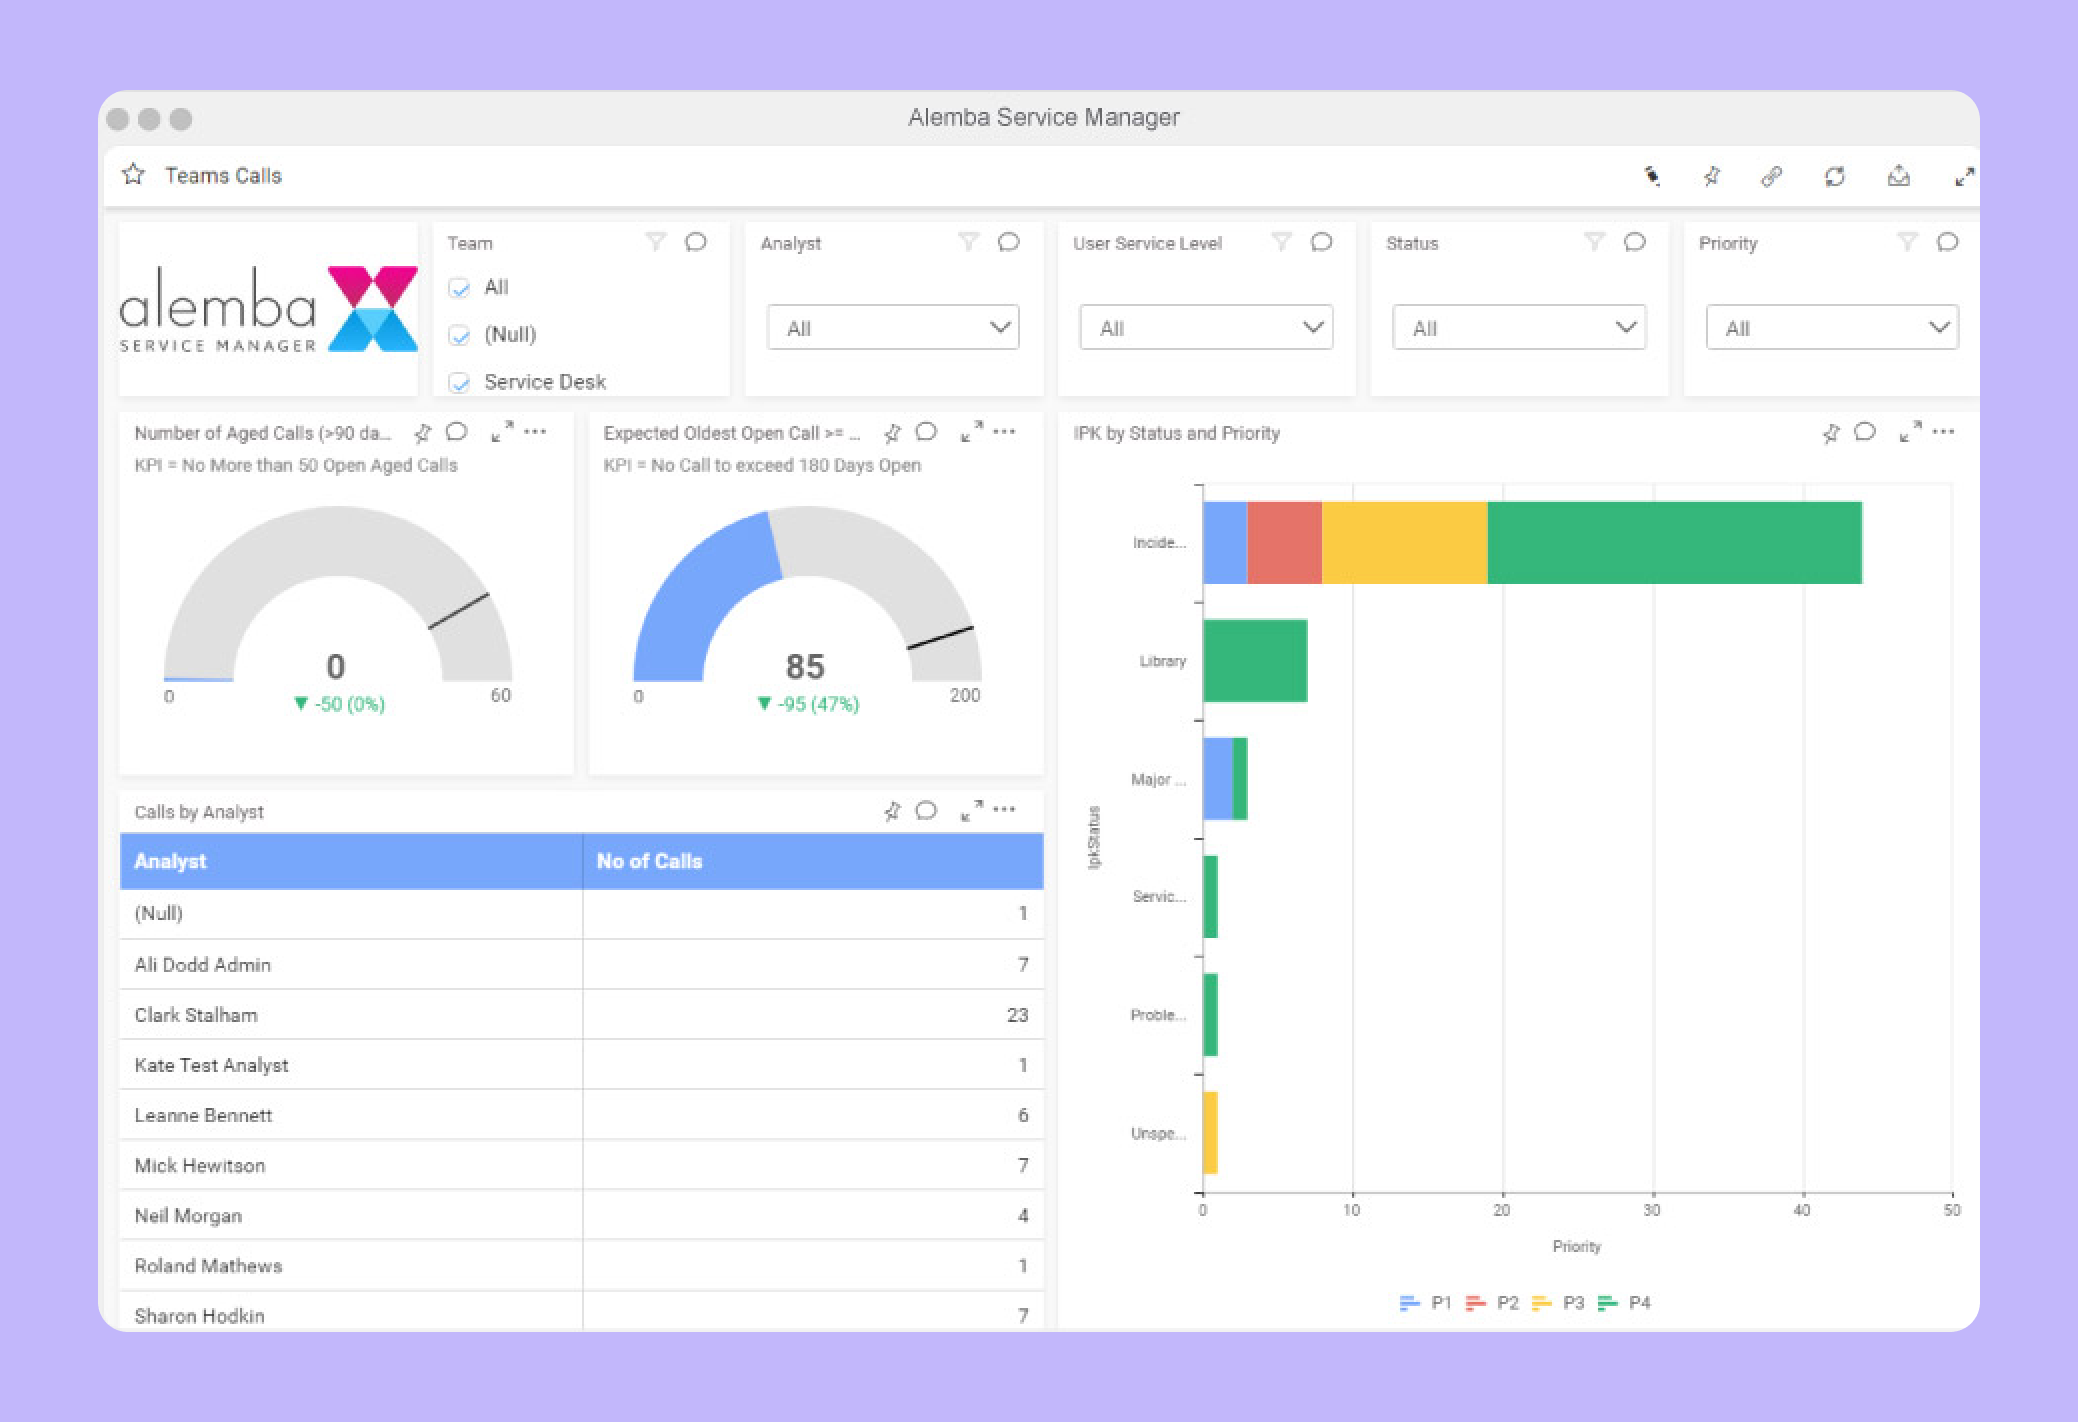Screen dimensions: 2078x1422
Task: Select the Neil Morgan row
Action: (581, 1216)
